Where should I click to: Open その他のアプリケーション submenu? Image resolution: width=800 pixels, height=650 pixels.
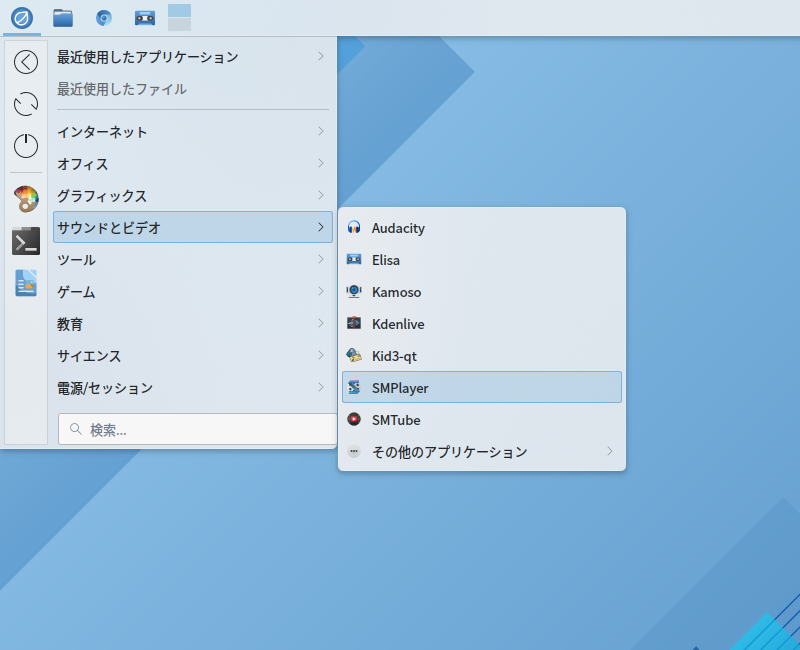pyautogui.click(x=482, y=452)
